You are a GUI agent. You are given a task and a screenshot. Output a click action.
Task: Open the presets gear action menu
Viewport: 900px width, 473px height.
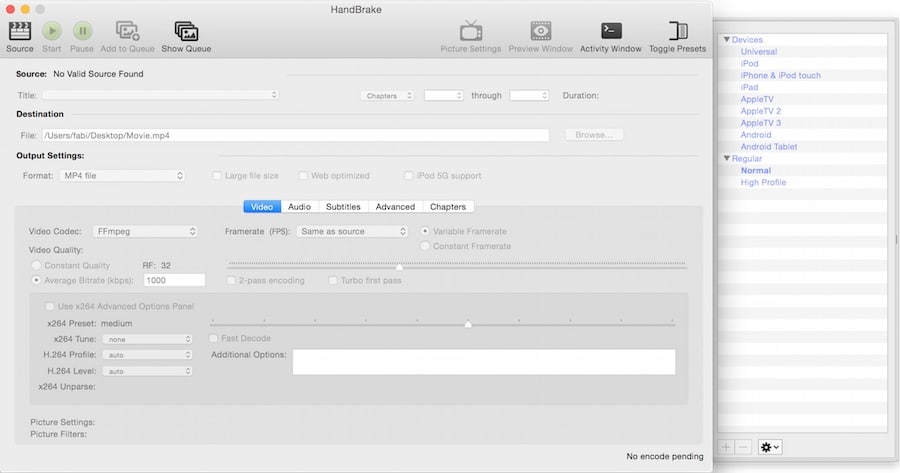[770, 447]
